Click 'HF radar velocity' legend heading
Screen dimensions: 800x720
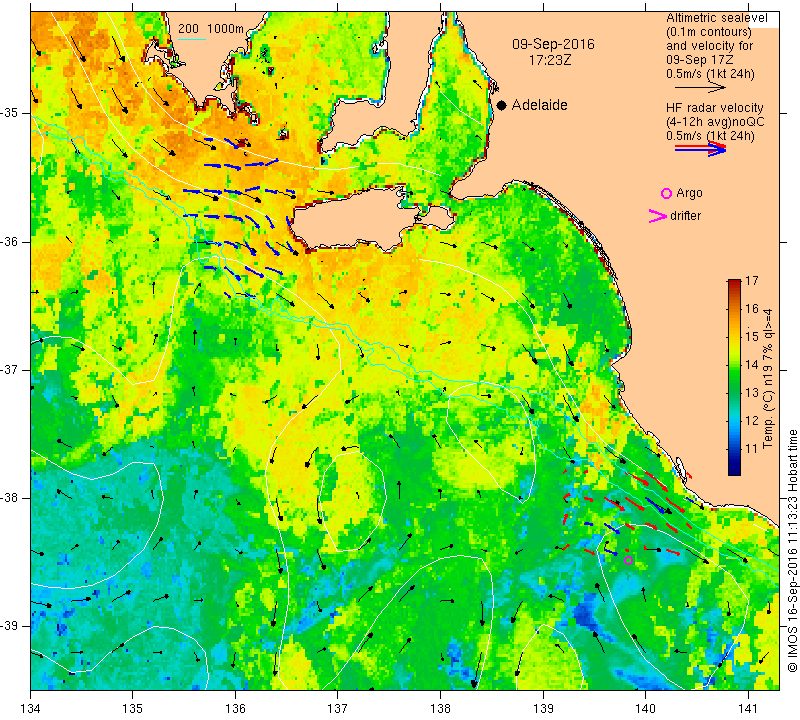coord(715,108)
